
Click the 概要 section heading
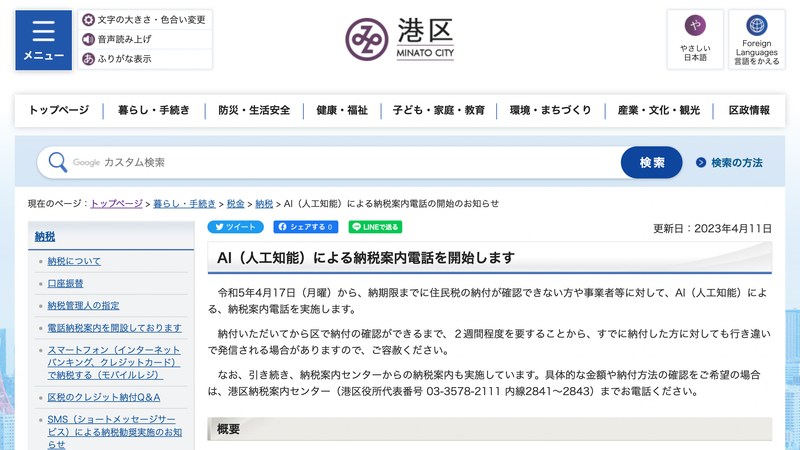click(228, 429)
